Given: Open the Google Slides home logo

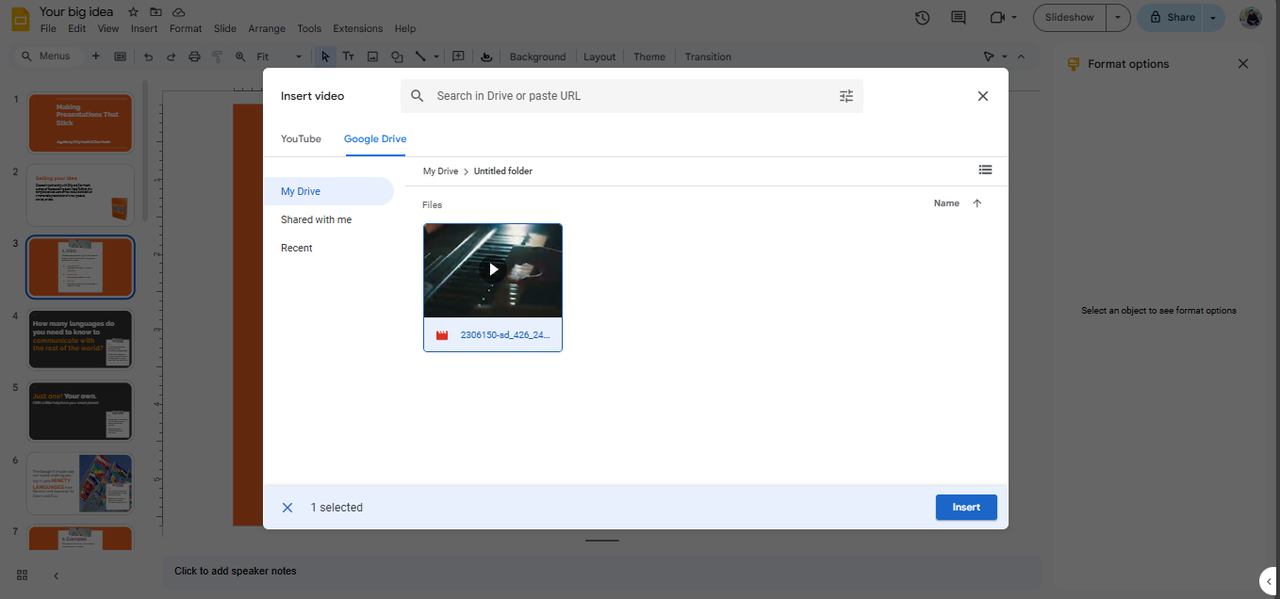Looking at the screenshot, I should [x=19, y=19].
